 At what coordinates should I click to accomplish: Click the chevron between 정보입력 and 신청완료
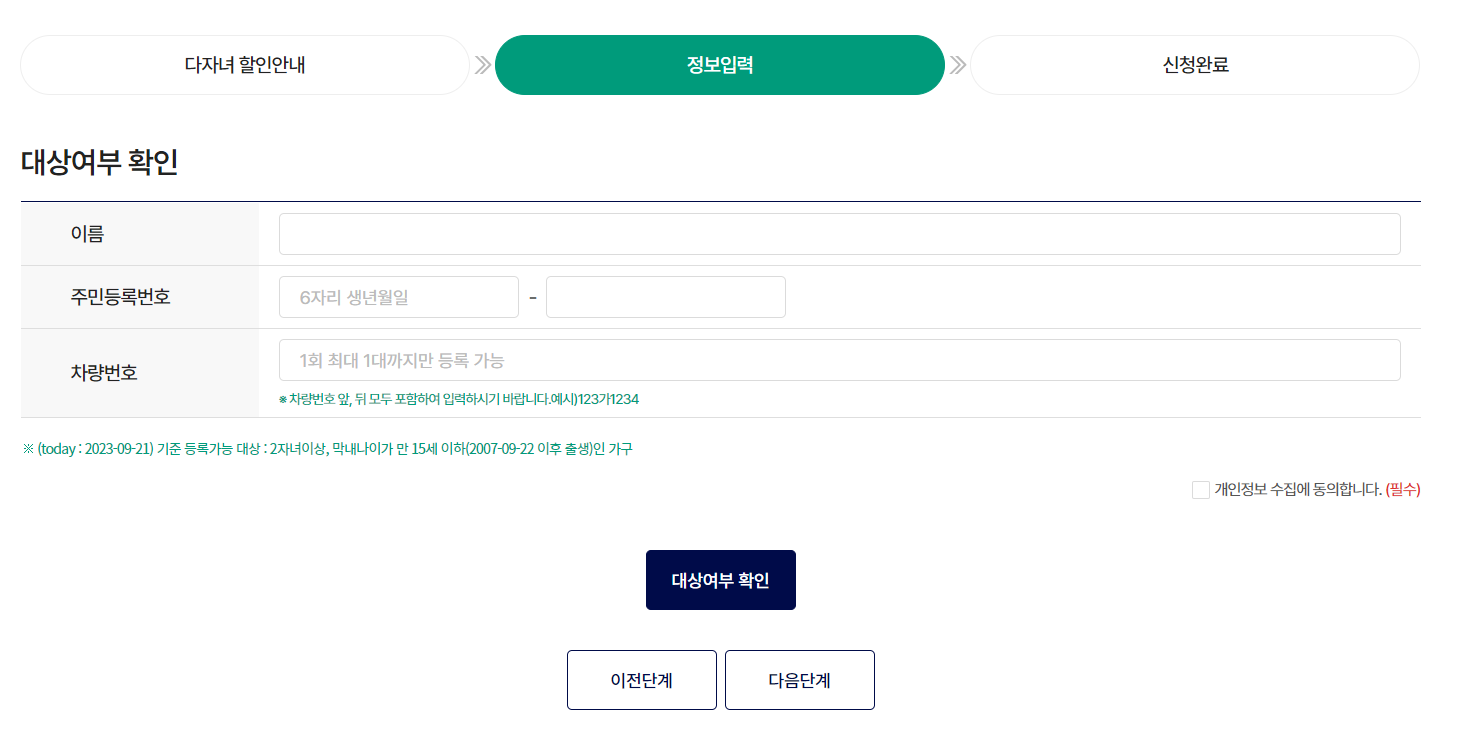(x=958, y=64)
